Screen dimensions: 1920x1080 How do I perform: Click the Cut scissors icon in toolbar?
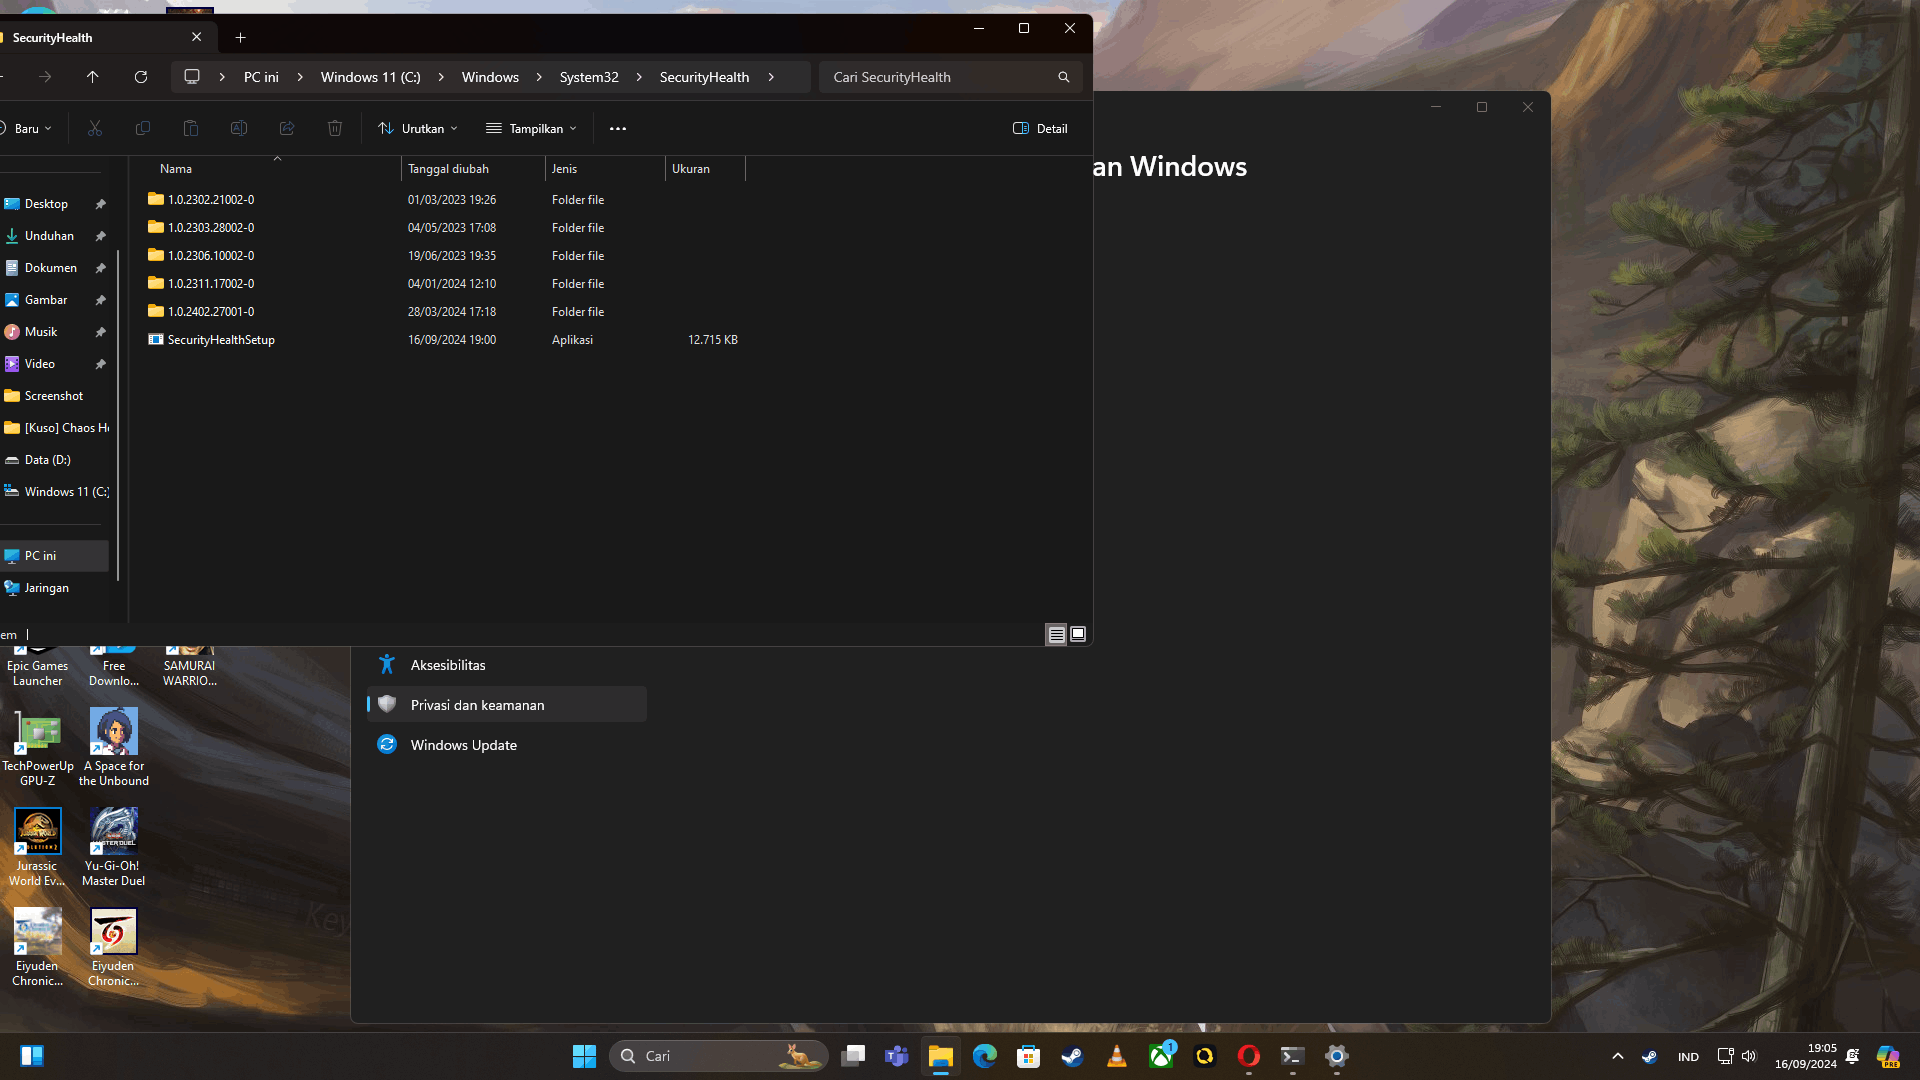pos(95,128)
